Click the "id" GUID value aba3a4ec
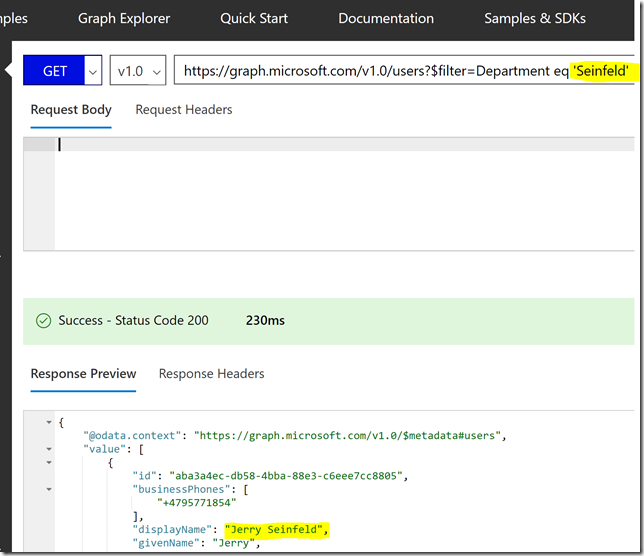Image resolution: width=644 pixels, height=556 pixels. [x=286, y=476]
